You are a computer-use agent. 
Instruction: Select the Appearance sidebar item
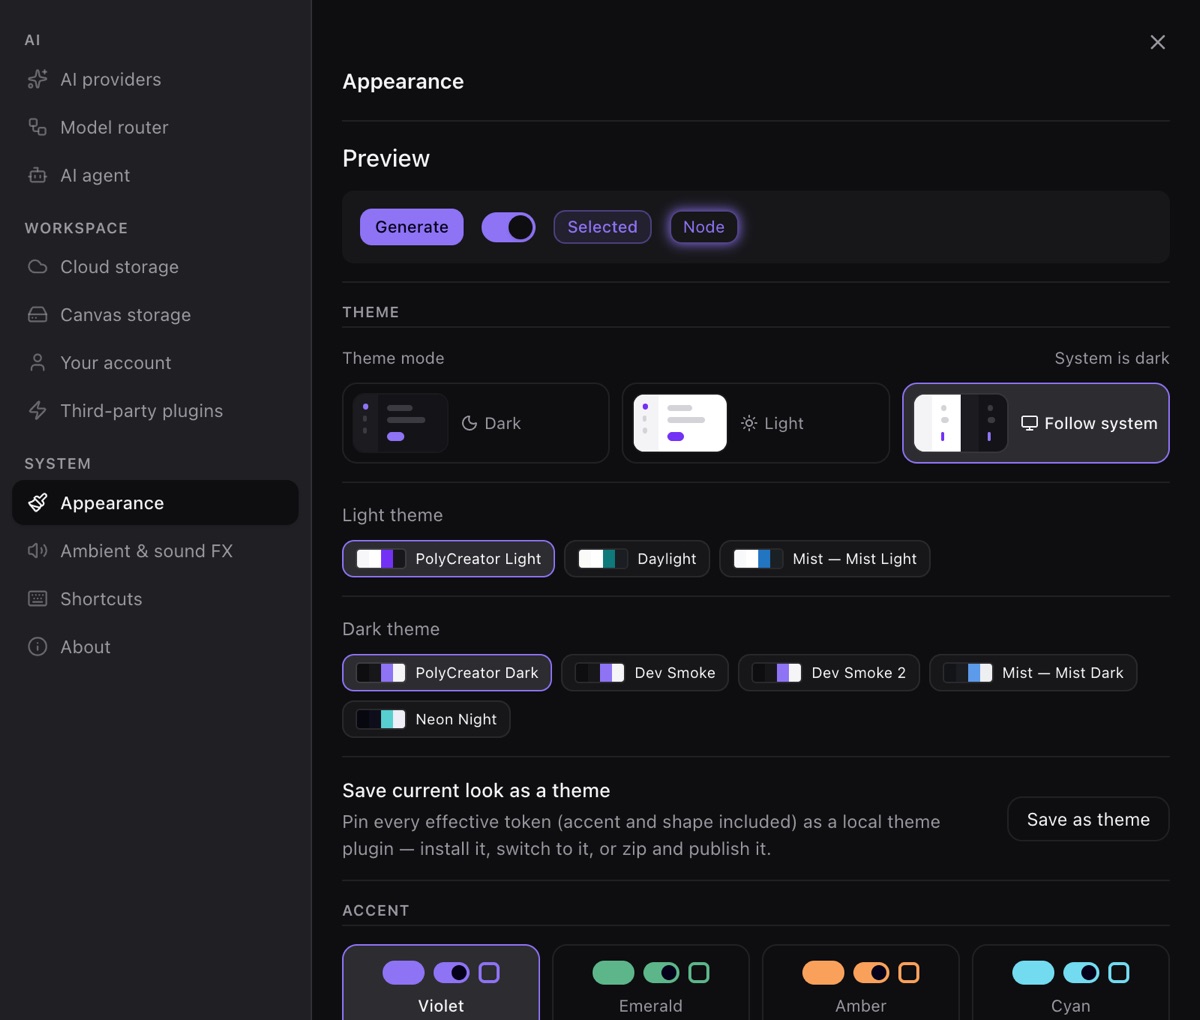[155, 503]
